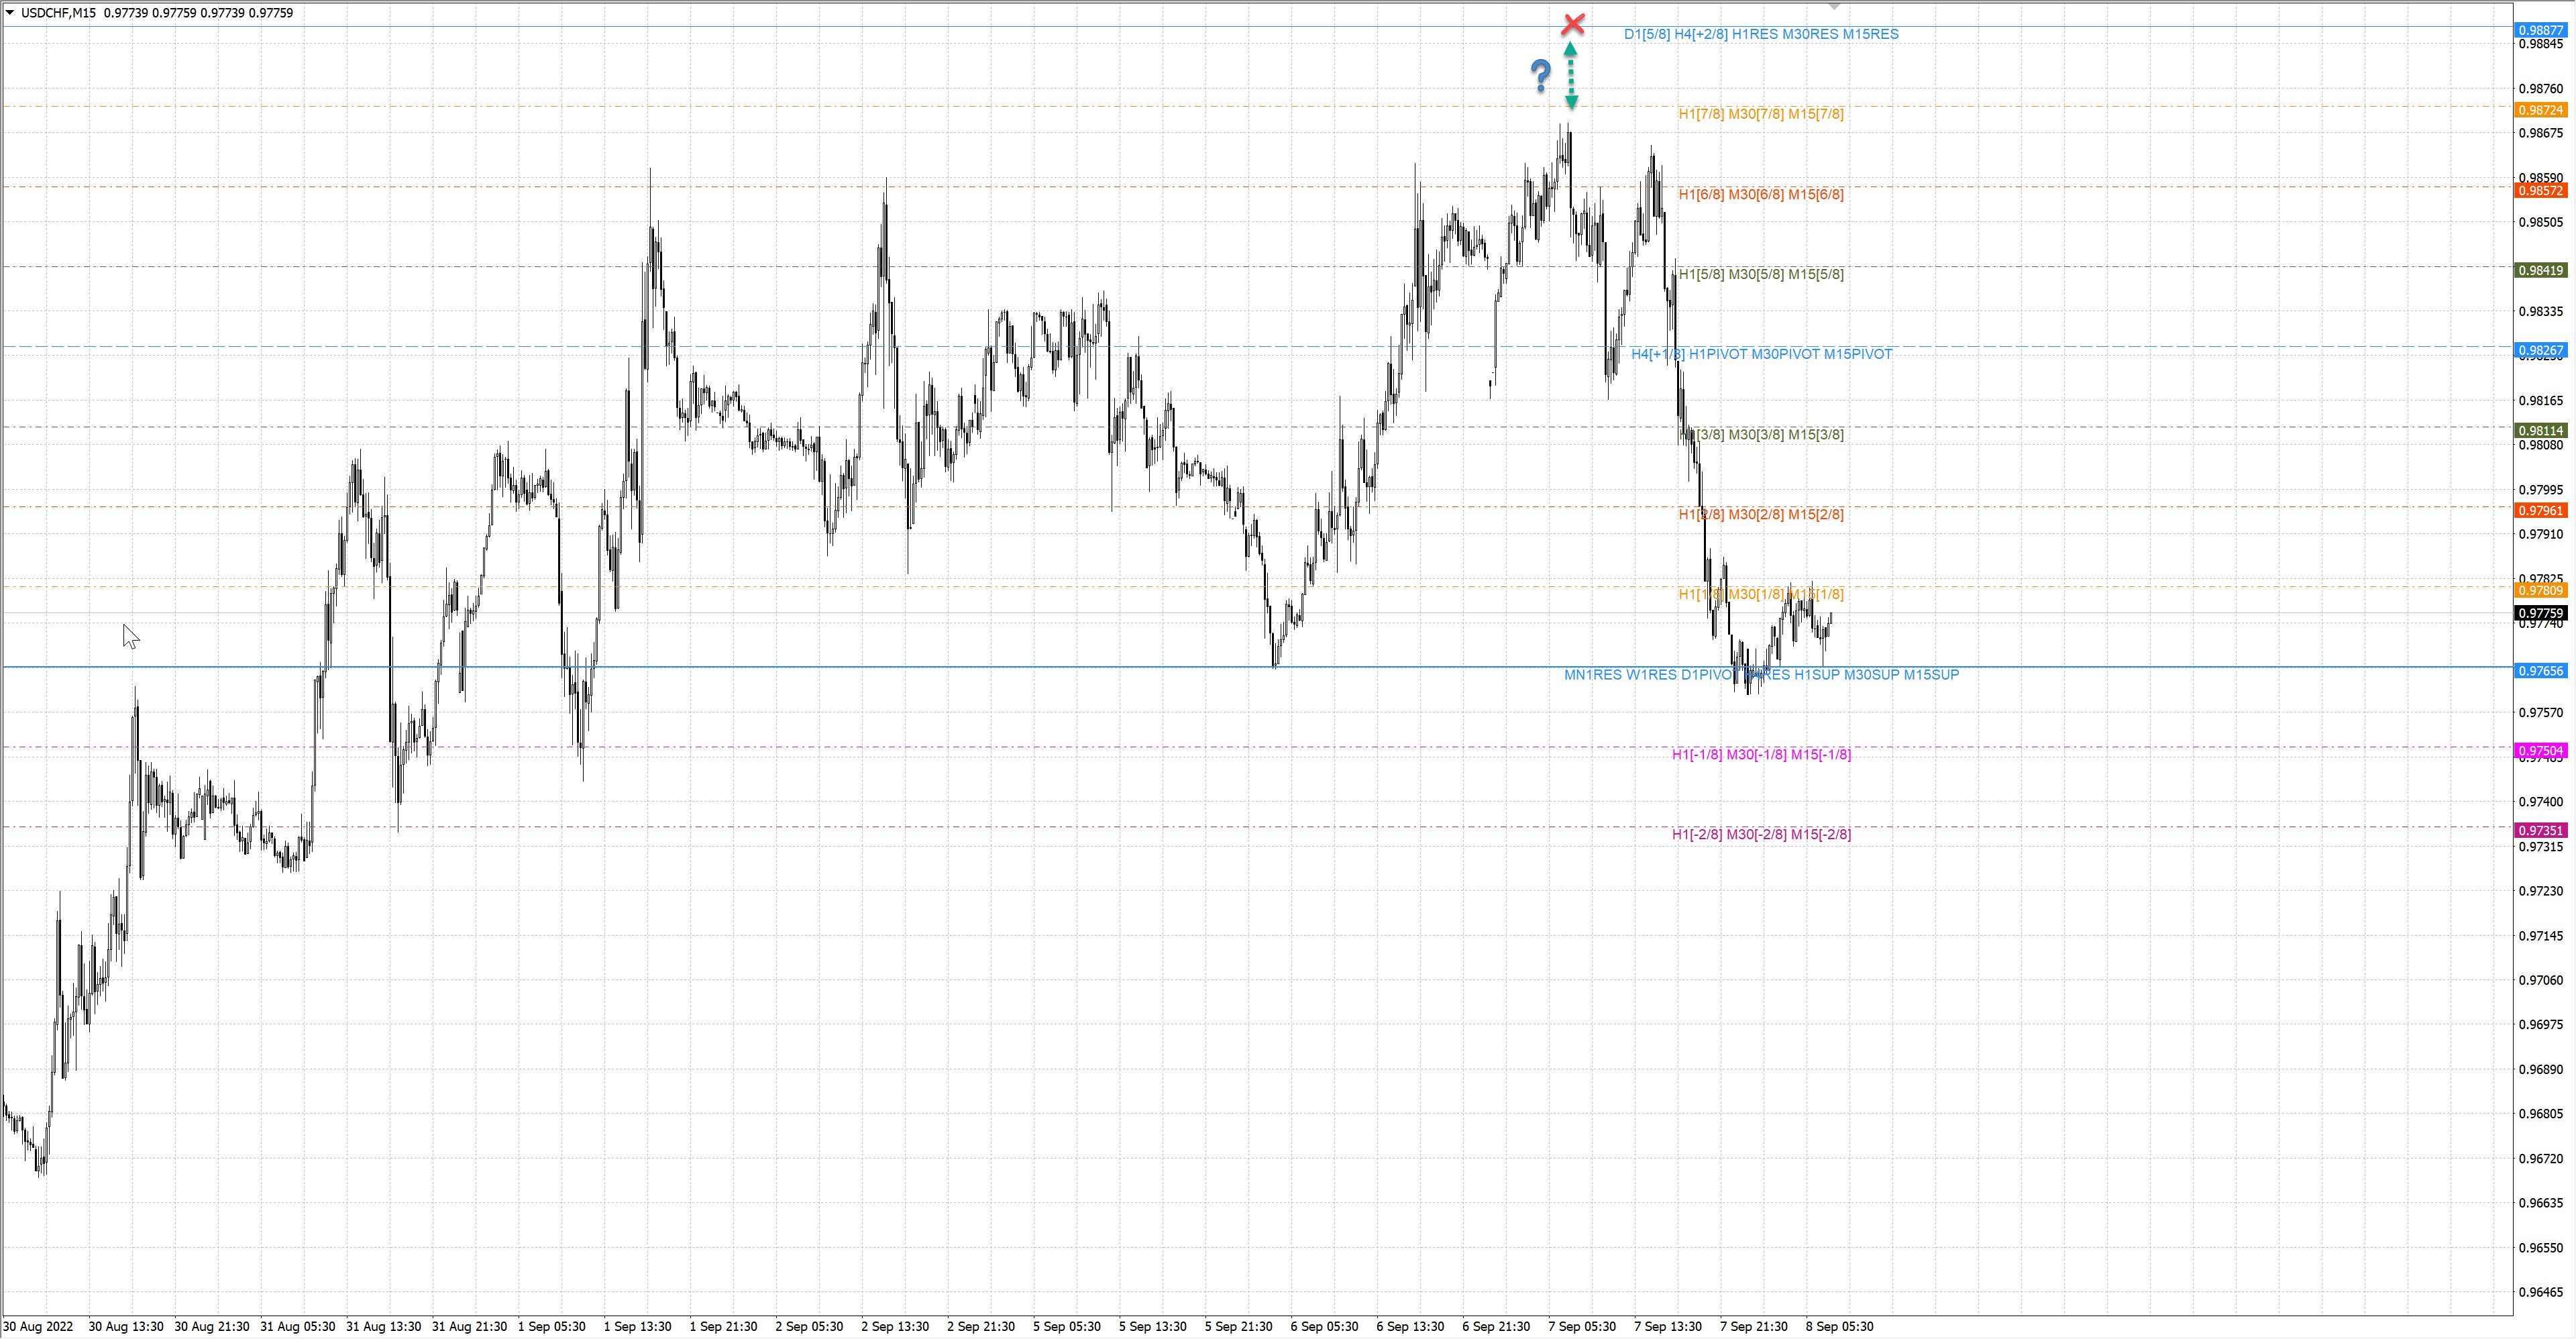Click the black current price 0.97759 tag
This screenshot has height=1339, width=2576.
2540,613
